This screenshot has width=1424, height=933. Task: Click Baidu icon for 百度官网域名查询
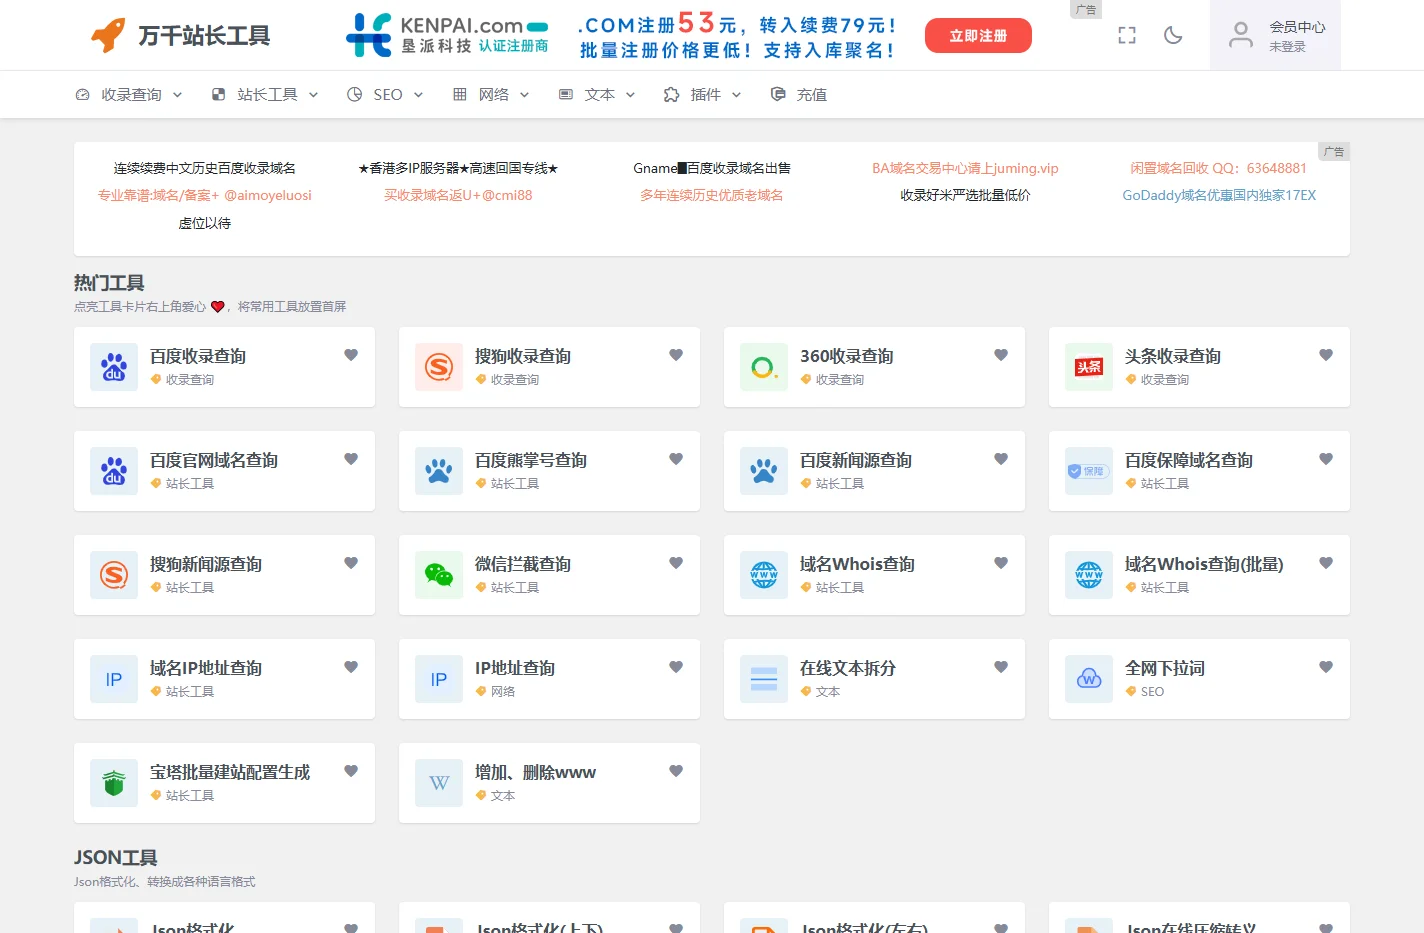114,471
